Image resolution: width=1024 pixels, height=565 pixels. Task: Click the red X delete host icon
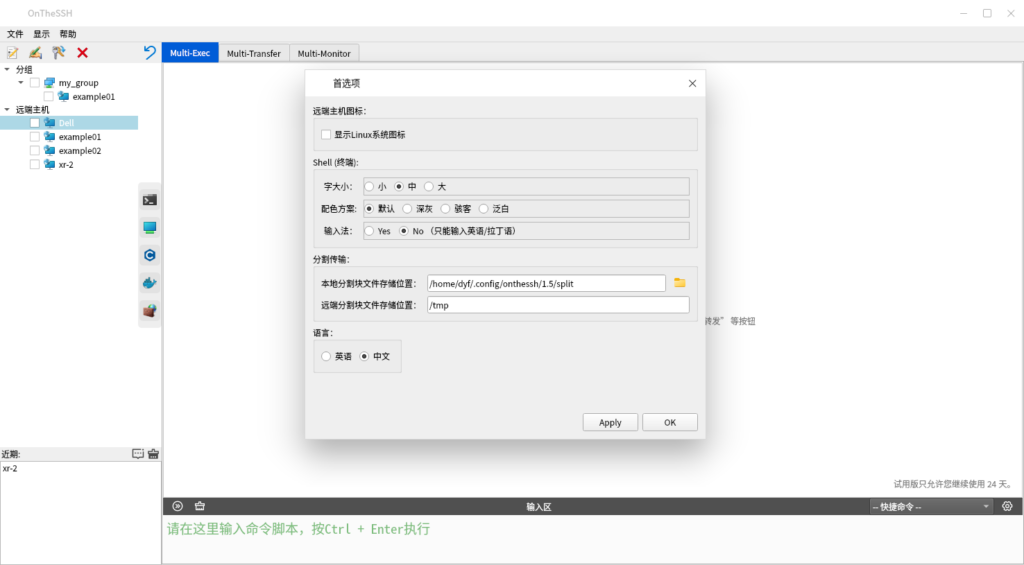(x=82, y=53)
